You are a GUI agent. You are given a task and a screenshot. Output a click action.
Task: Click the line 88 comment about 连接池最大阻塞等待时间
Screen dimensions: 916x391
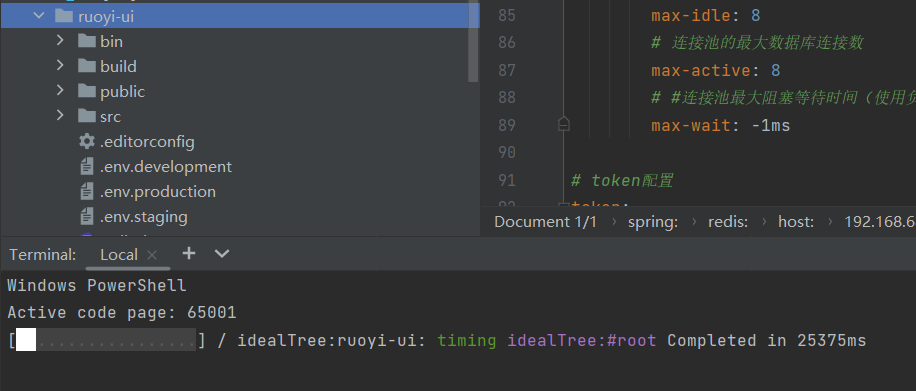click(783, 98)
